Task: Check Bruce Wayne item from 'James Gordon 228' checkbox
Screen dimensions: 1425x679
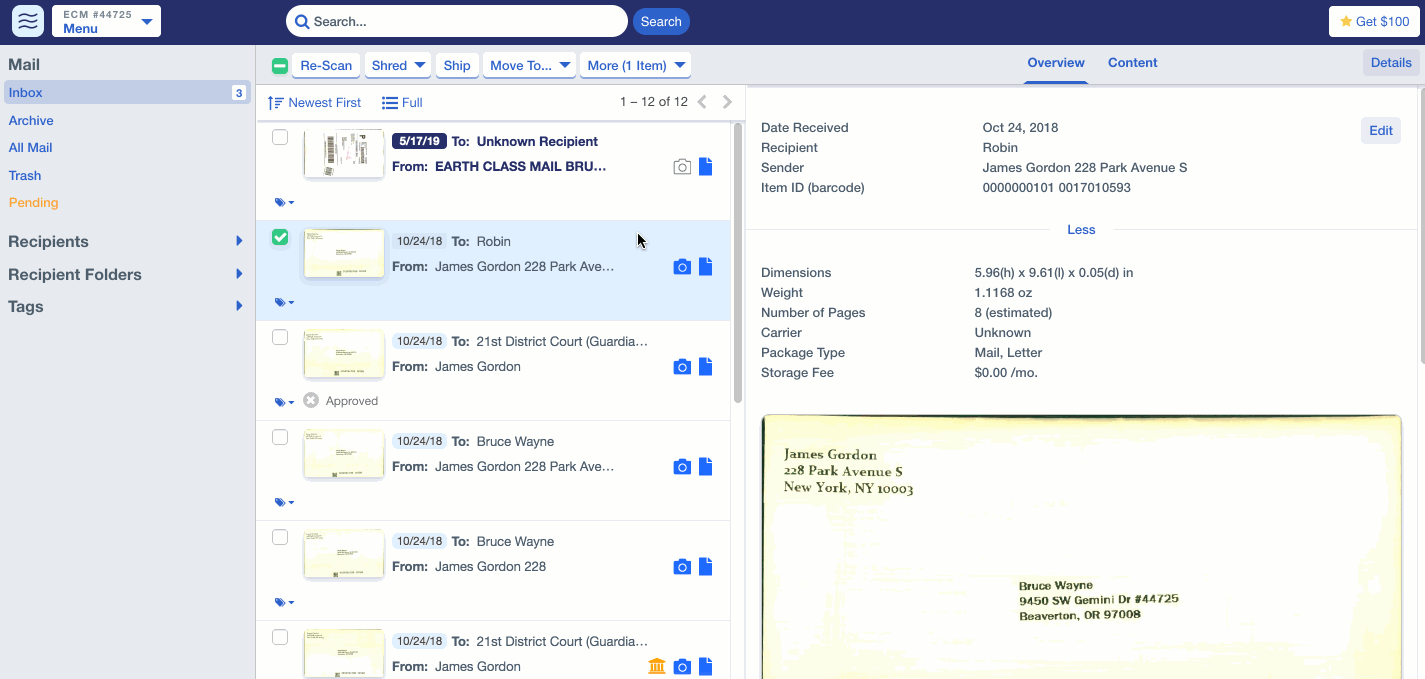Action: pyautogui.click(x=280, y=537)
